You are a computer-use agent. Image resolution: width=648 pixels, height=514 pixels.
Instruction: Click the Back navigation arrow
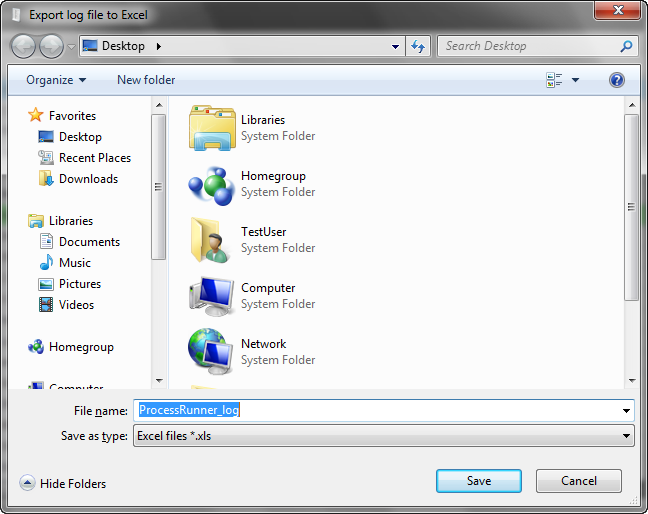23,46
